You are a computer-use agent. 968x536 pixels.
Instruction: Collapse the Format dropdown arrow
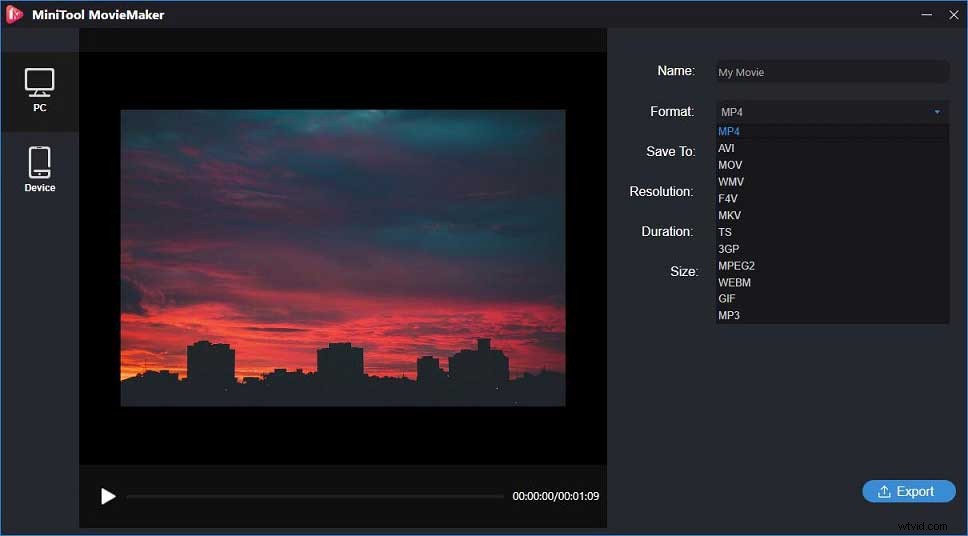point(937,112)
